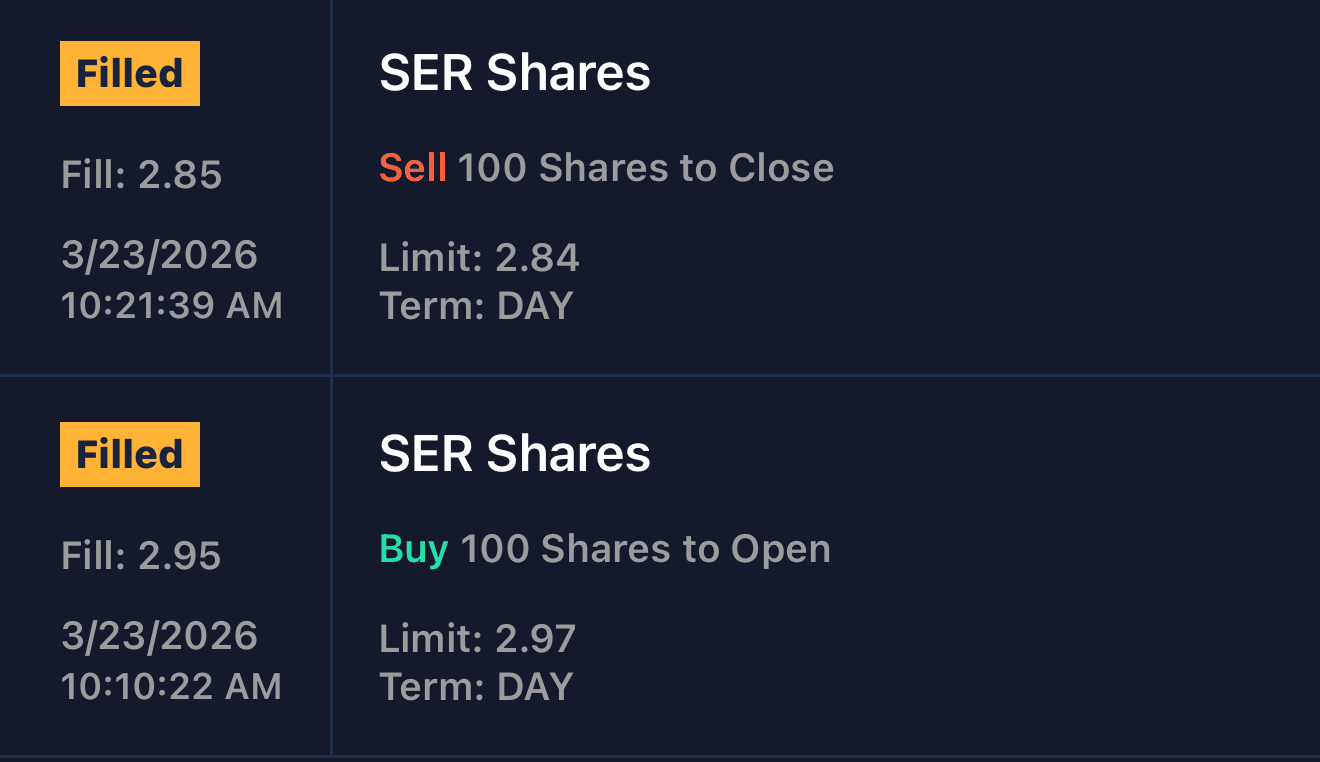The width and height of the screenshot is (1320, 762).
Task: Select the 10:21:39 AM timestamp
Action: click(172, 306)
